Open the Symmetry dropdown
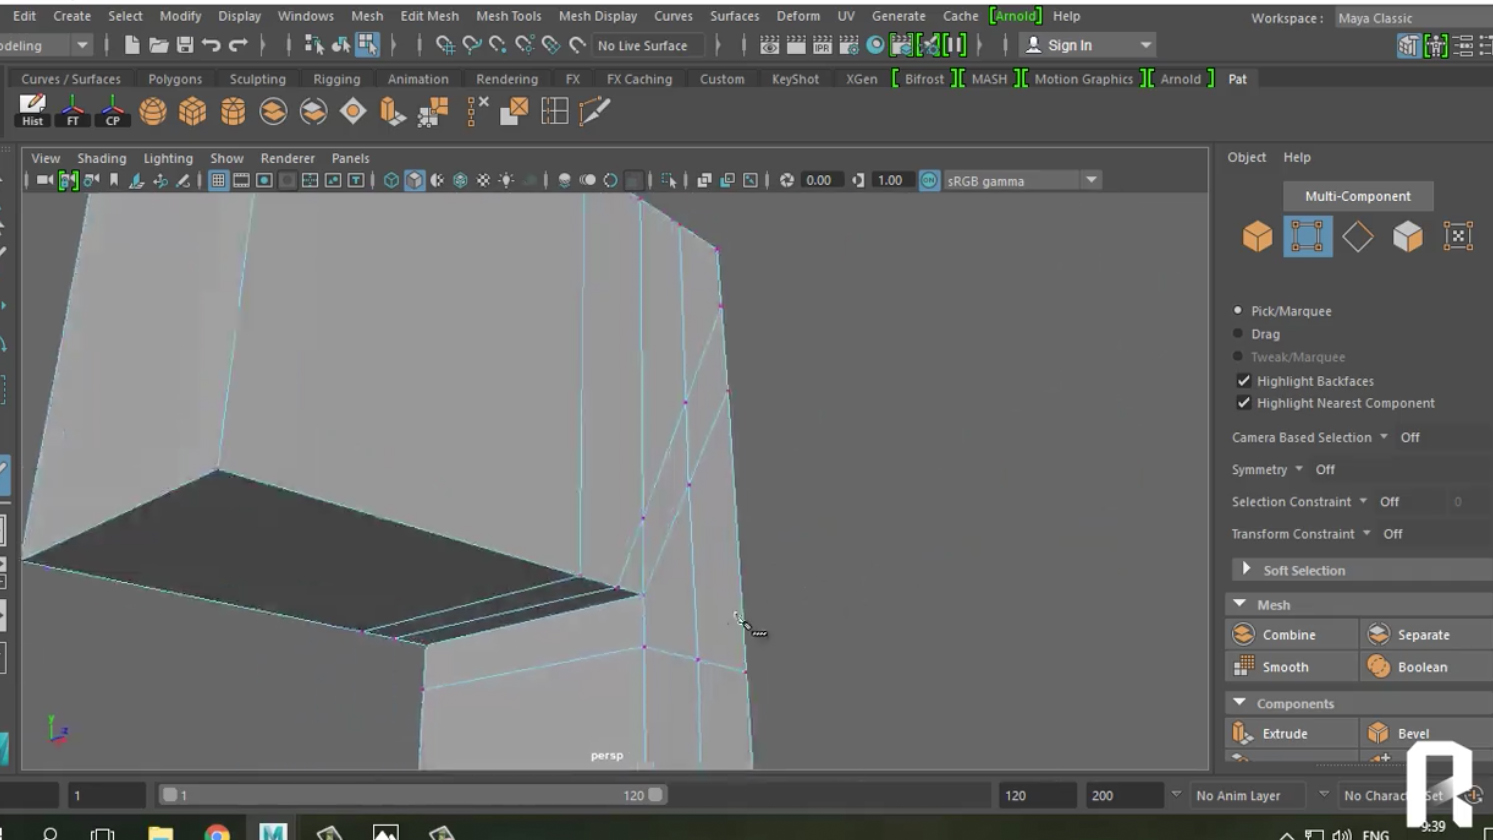 pos(1298,469)
